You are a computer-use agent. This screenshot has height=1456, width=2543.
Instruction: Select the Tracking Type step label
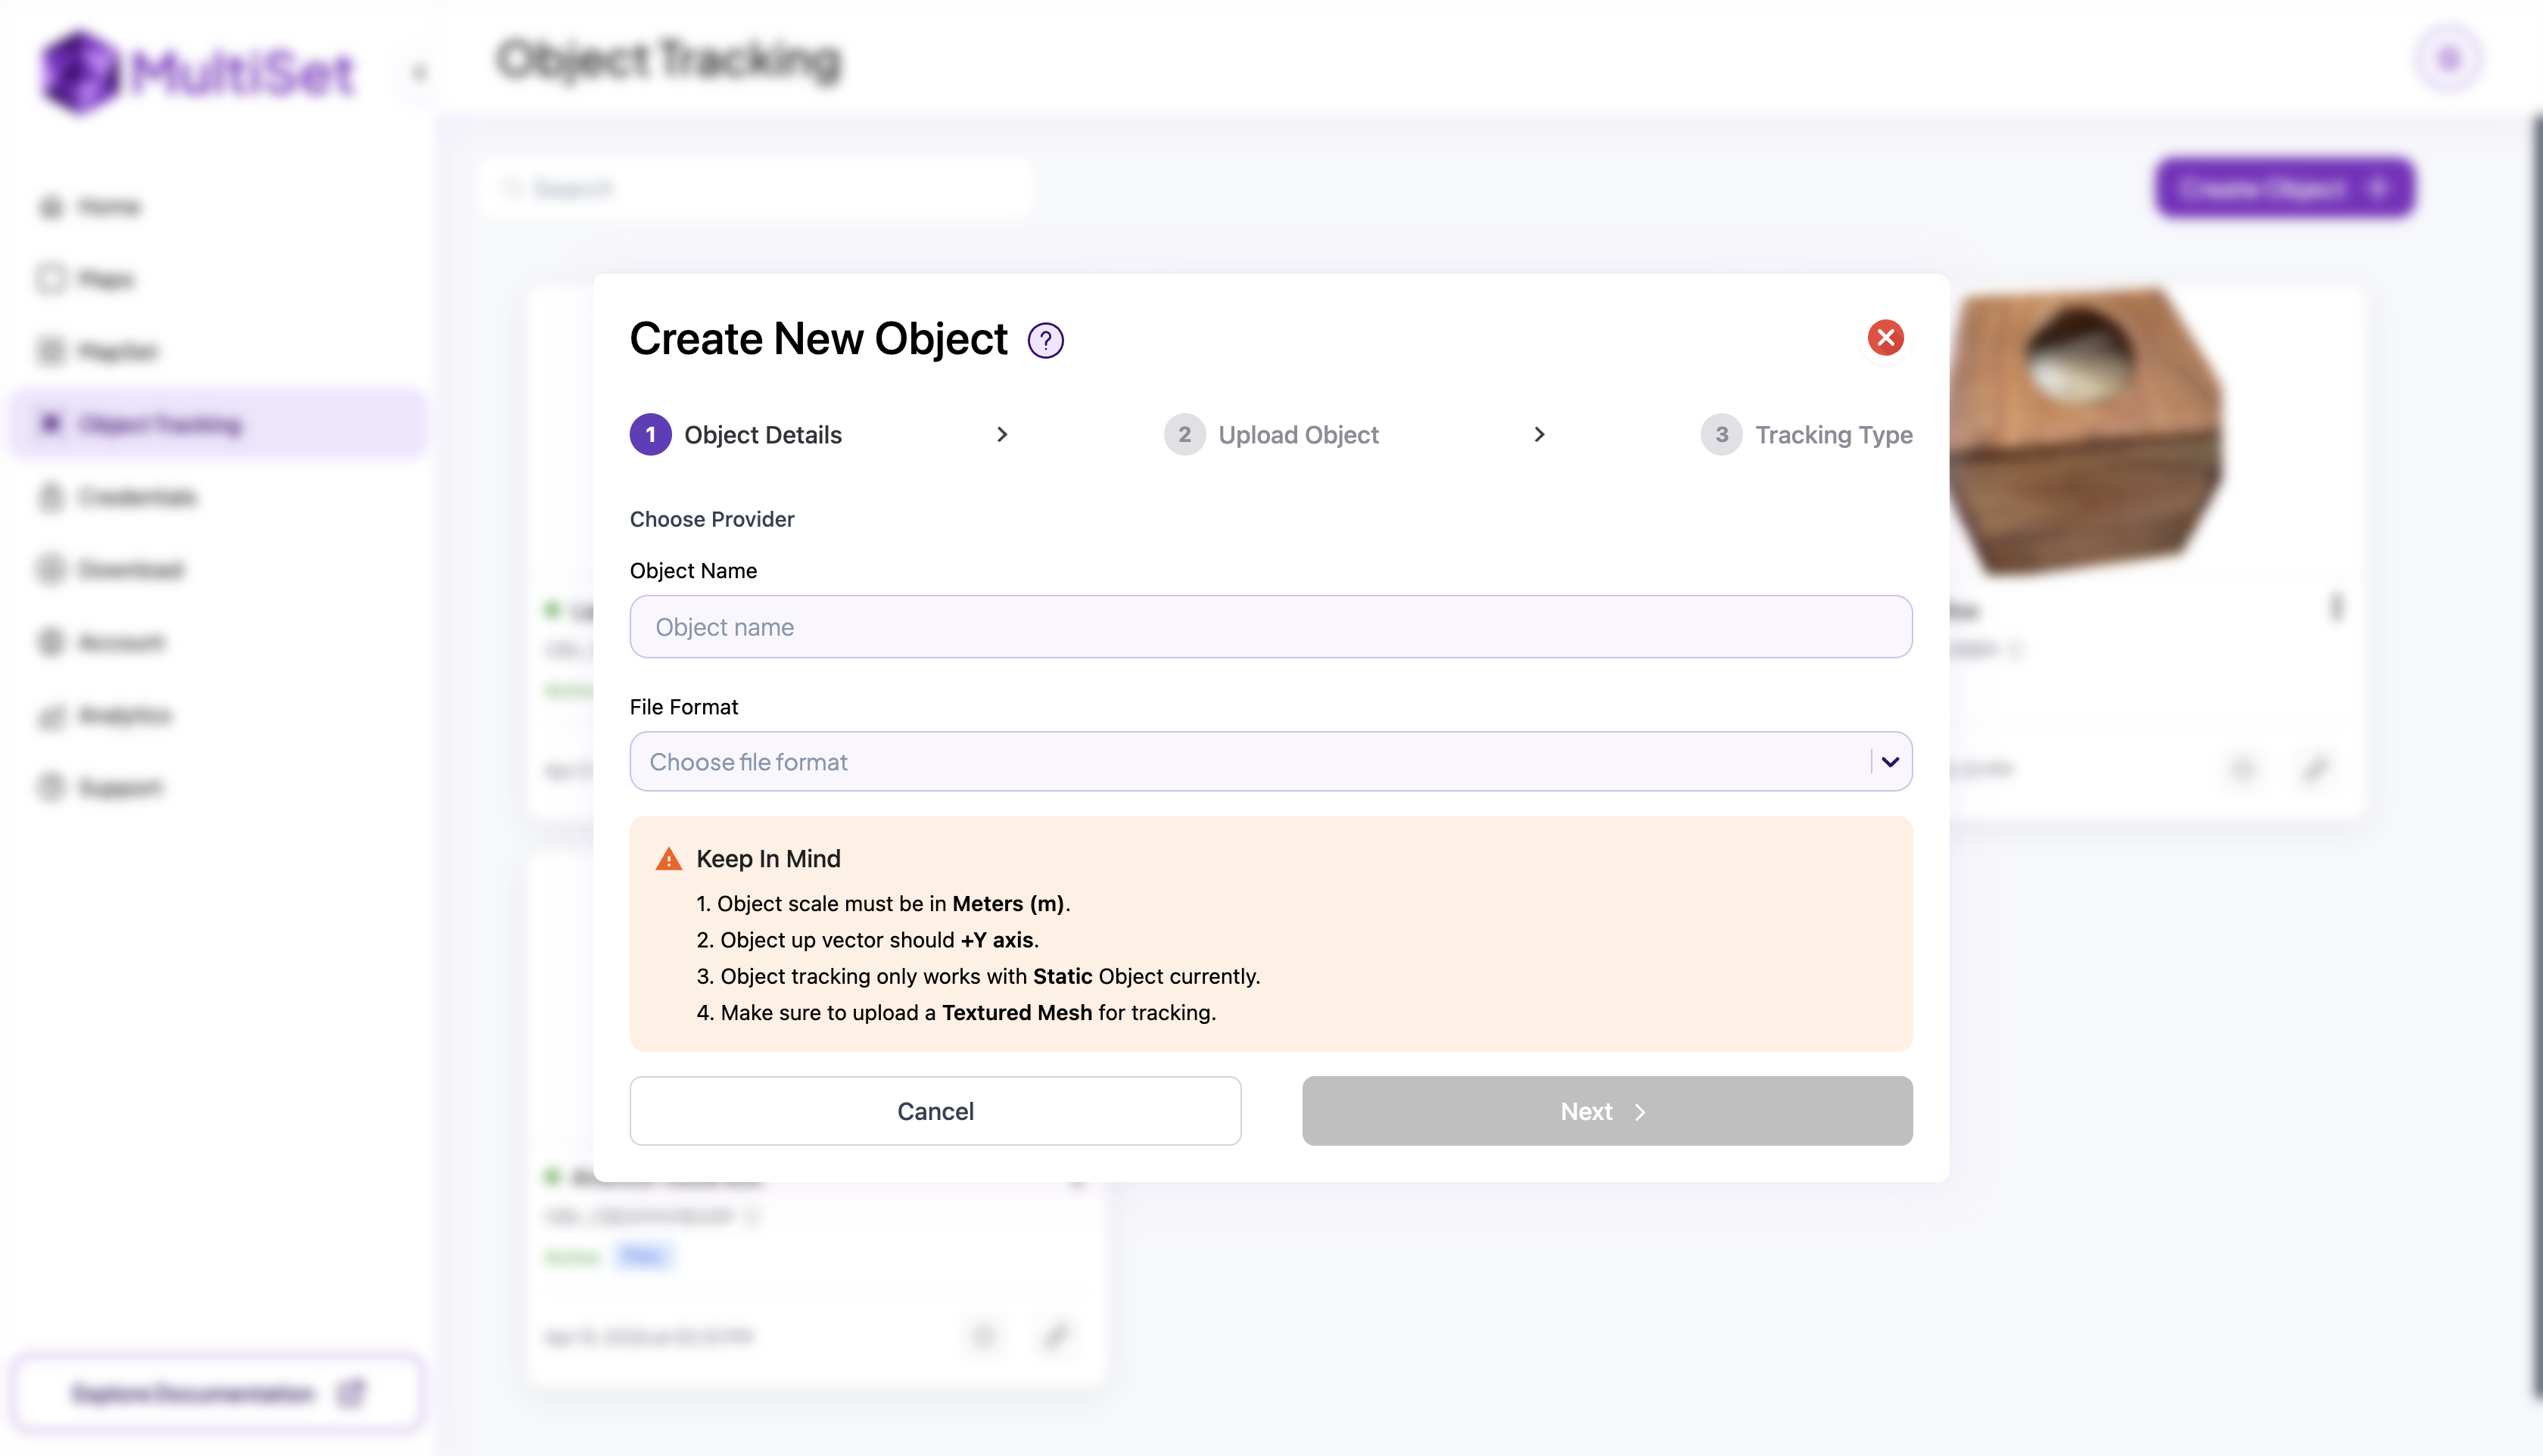tap(1833, 435)
